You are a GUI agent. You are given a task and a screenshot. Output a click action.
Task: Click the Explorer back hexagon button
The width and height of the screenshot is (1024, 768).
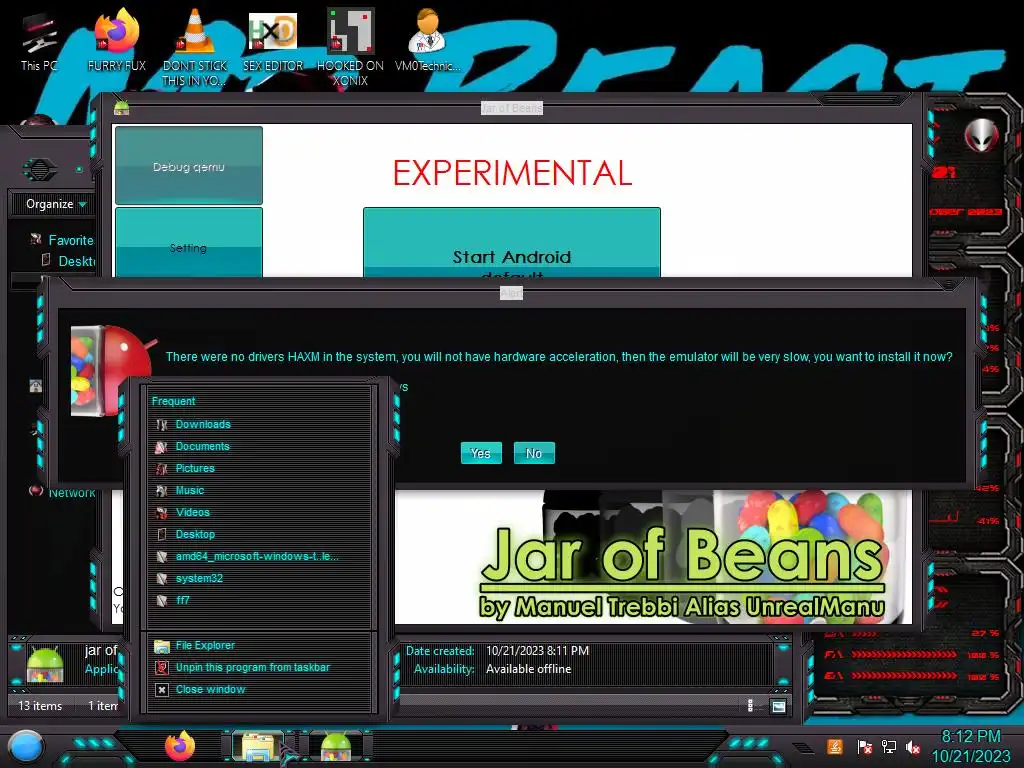[40, 170]
